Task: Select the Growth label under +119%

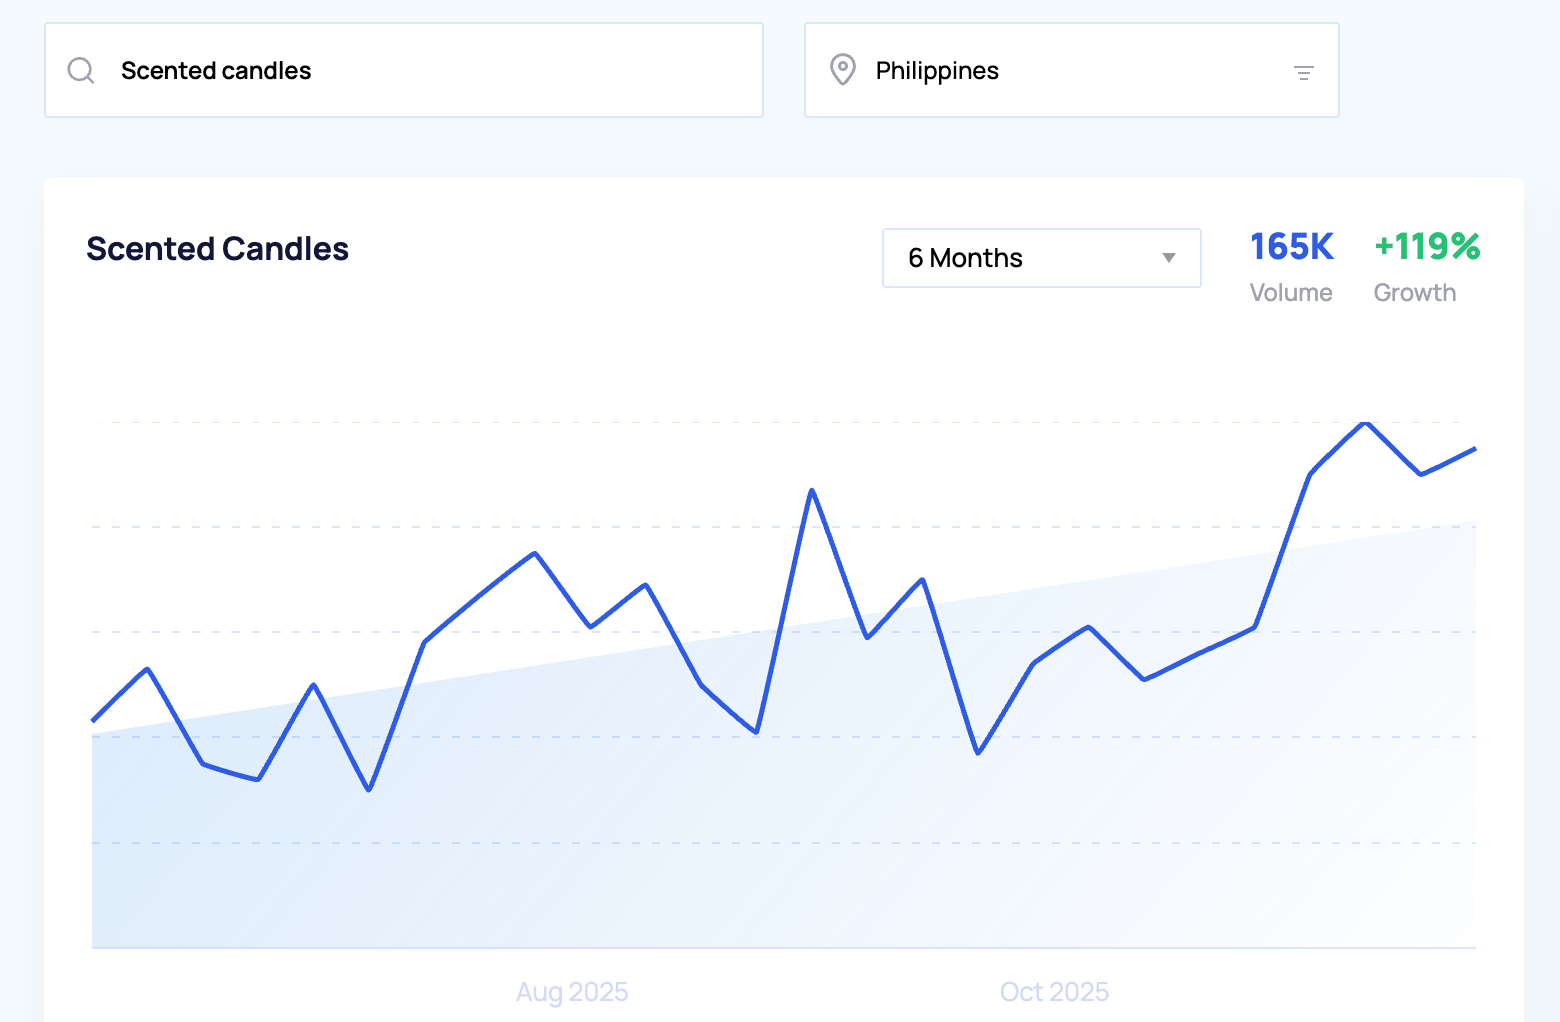Action: click(x=1414, y=293)
